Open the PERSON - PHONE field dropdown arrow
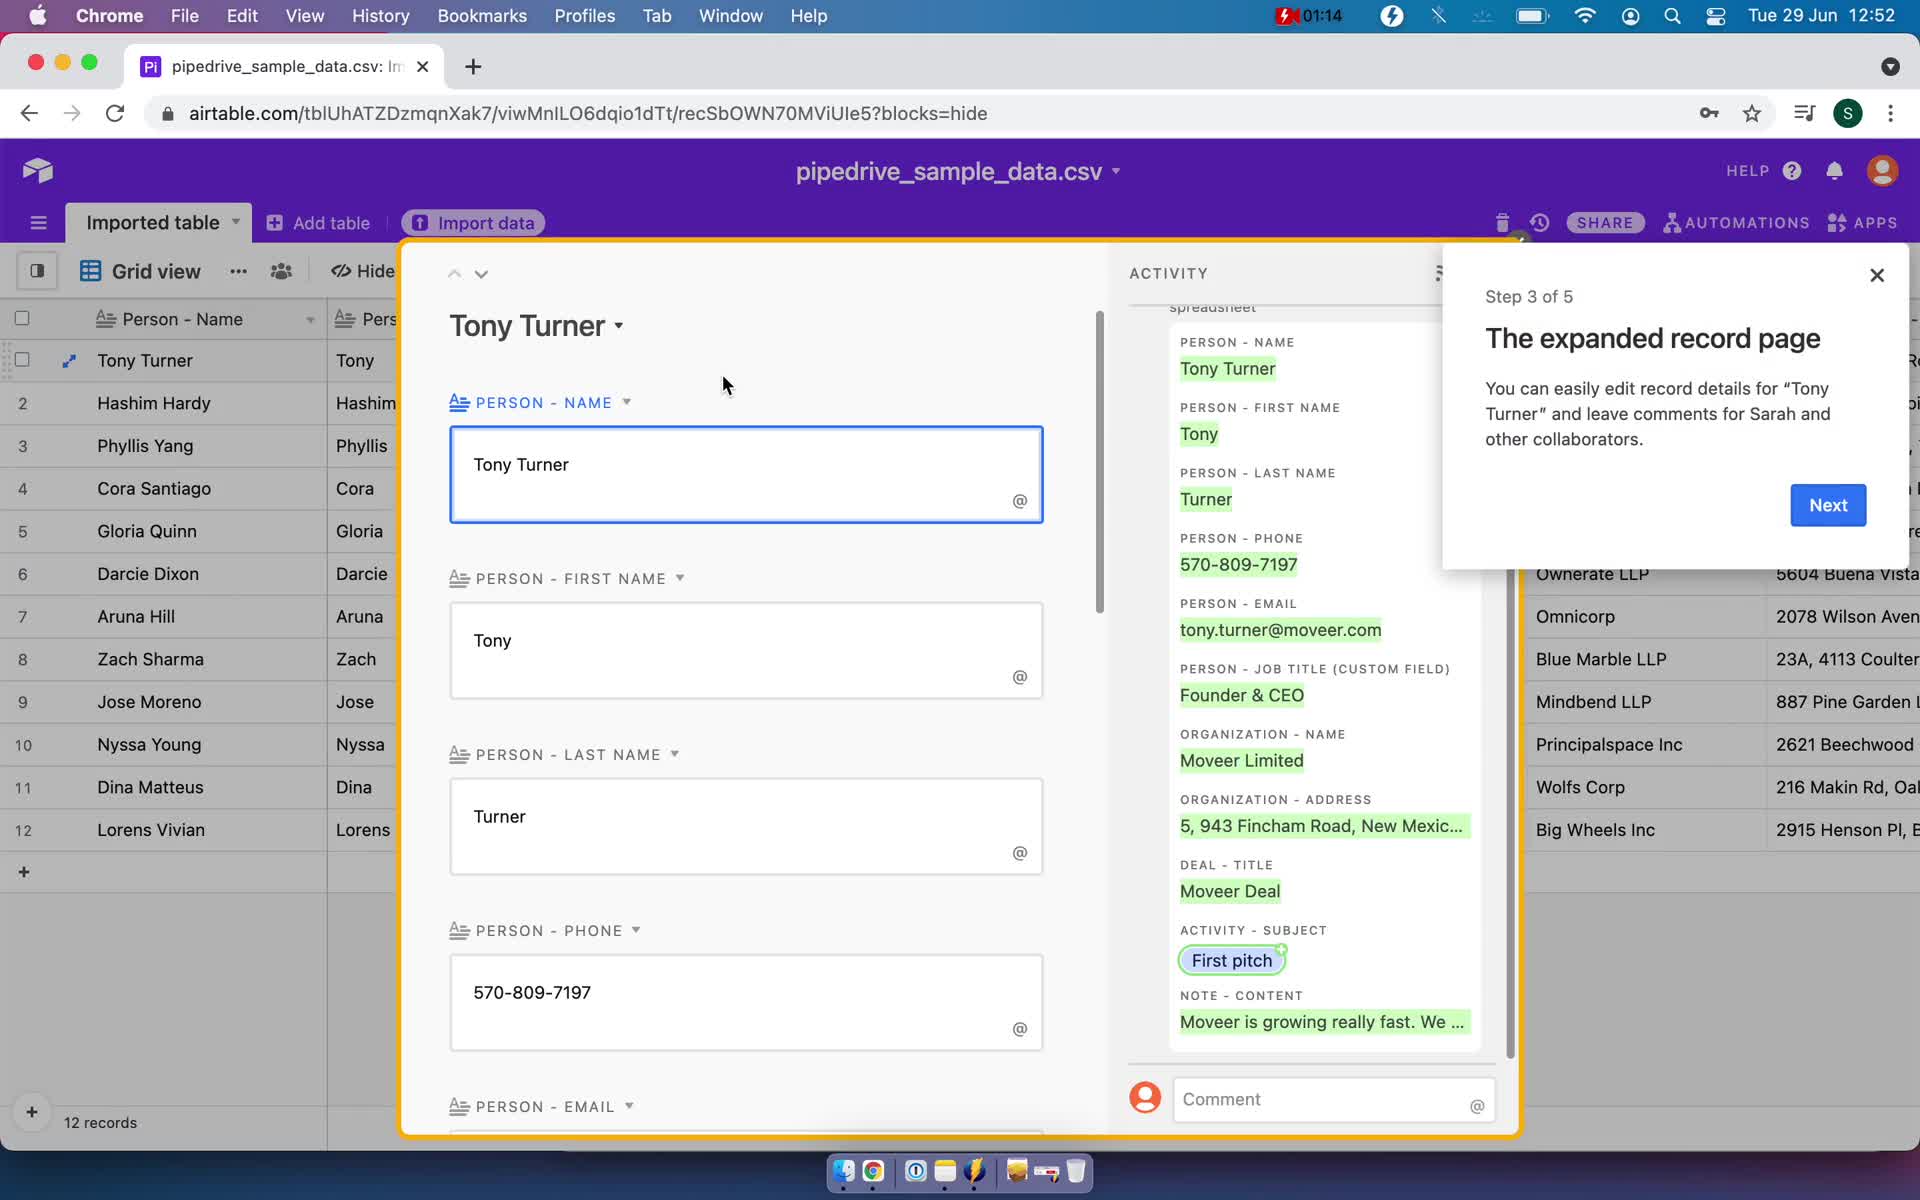1920x1200 pixels. [636, 930]
